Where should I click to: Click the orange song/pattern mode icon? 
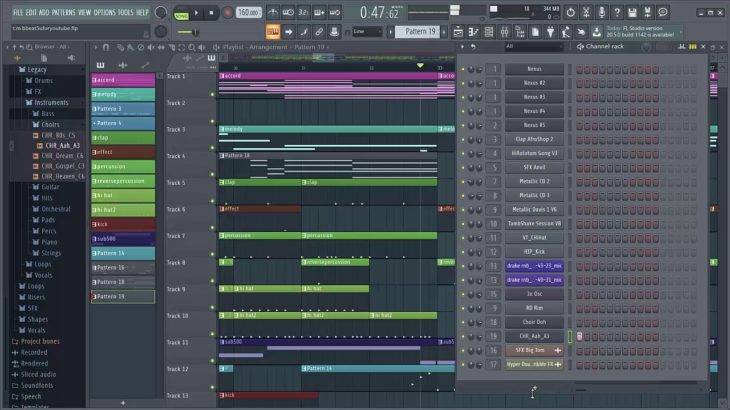(273, 31)
